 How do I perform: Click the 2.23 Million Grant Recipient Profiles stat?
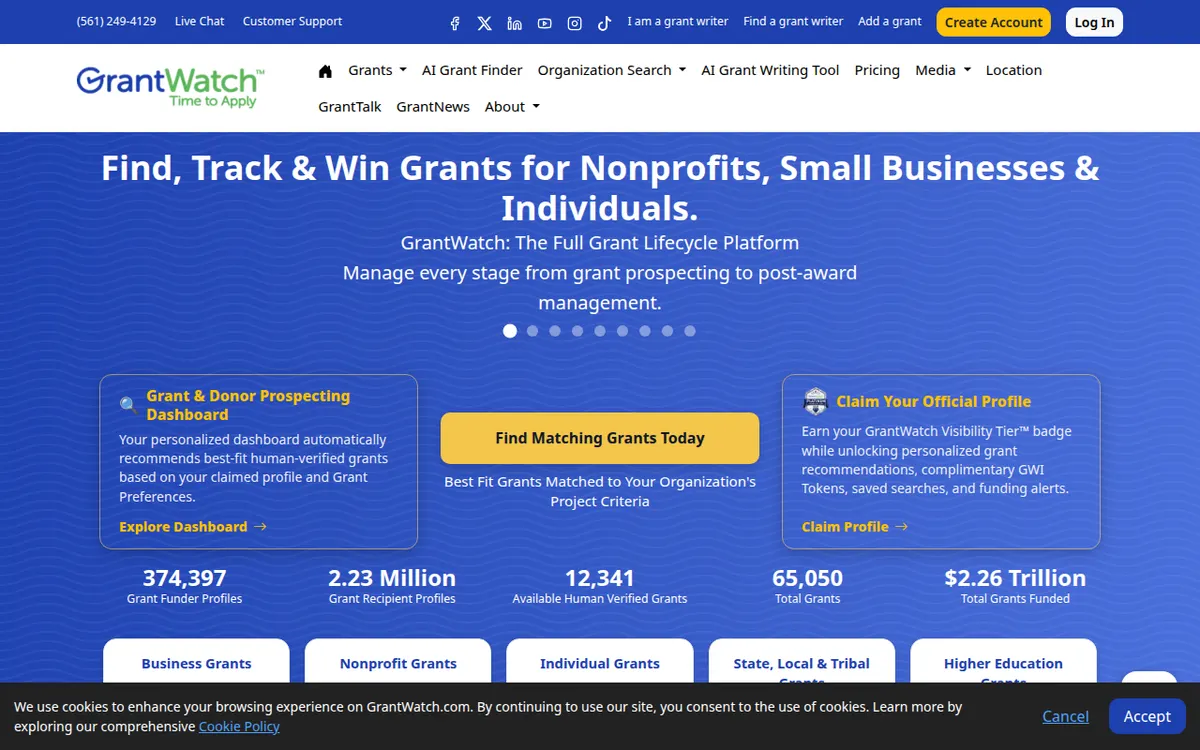point(392,586)
